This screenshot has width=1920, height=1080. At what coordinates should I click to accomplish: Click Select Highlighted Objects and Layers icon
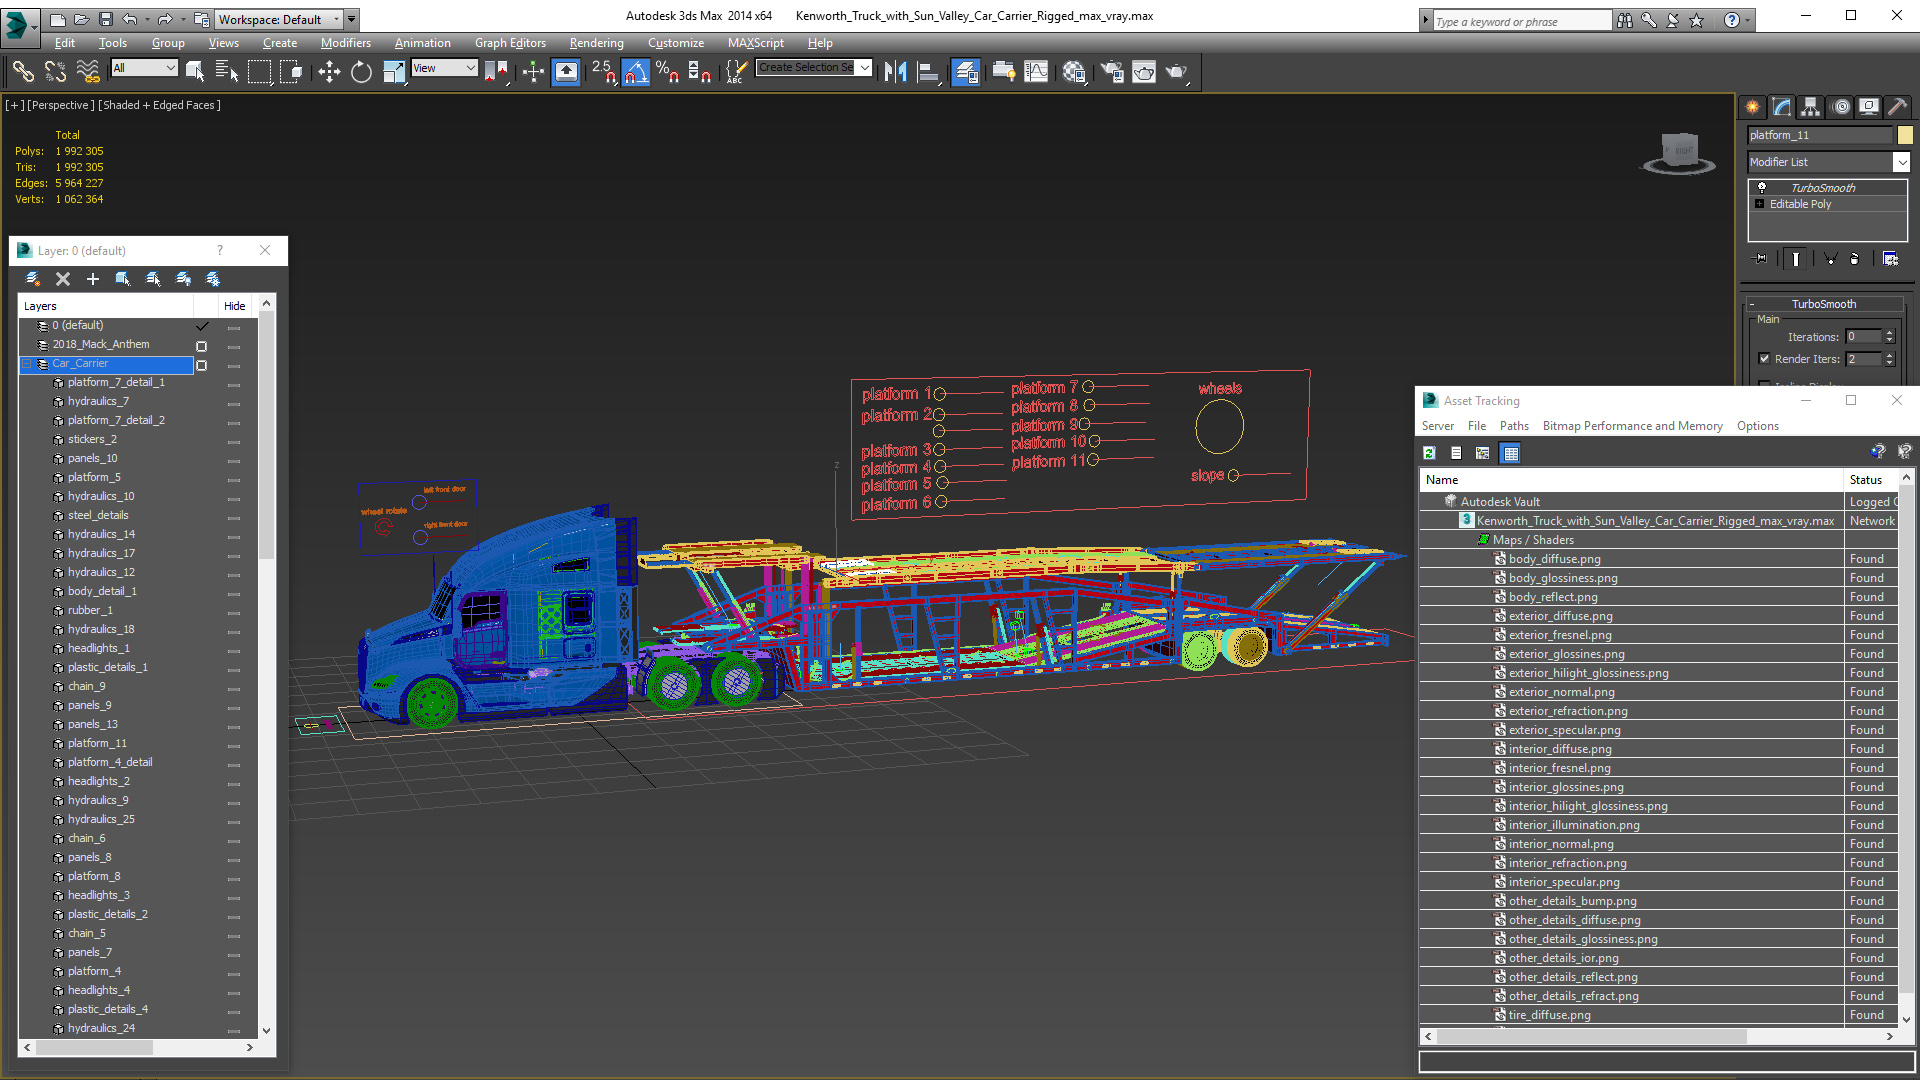123,279
